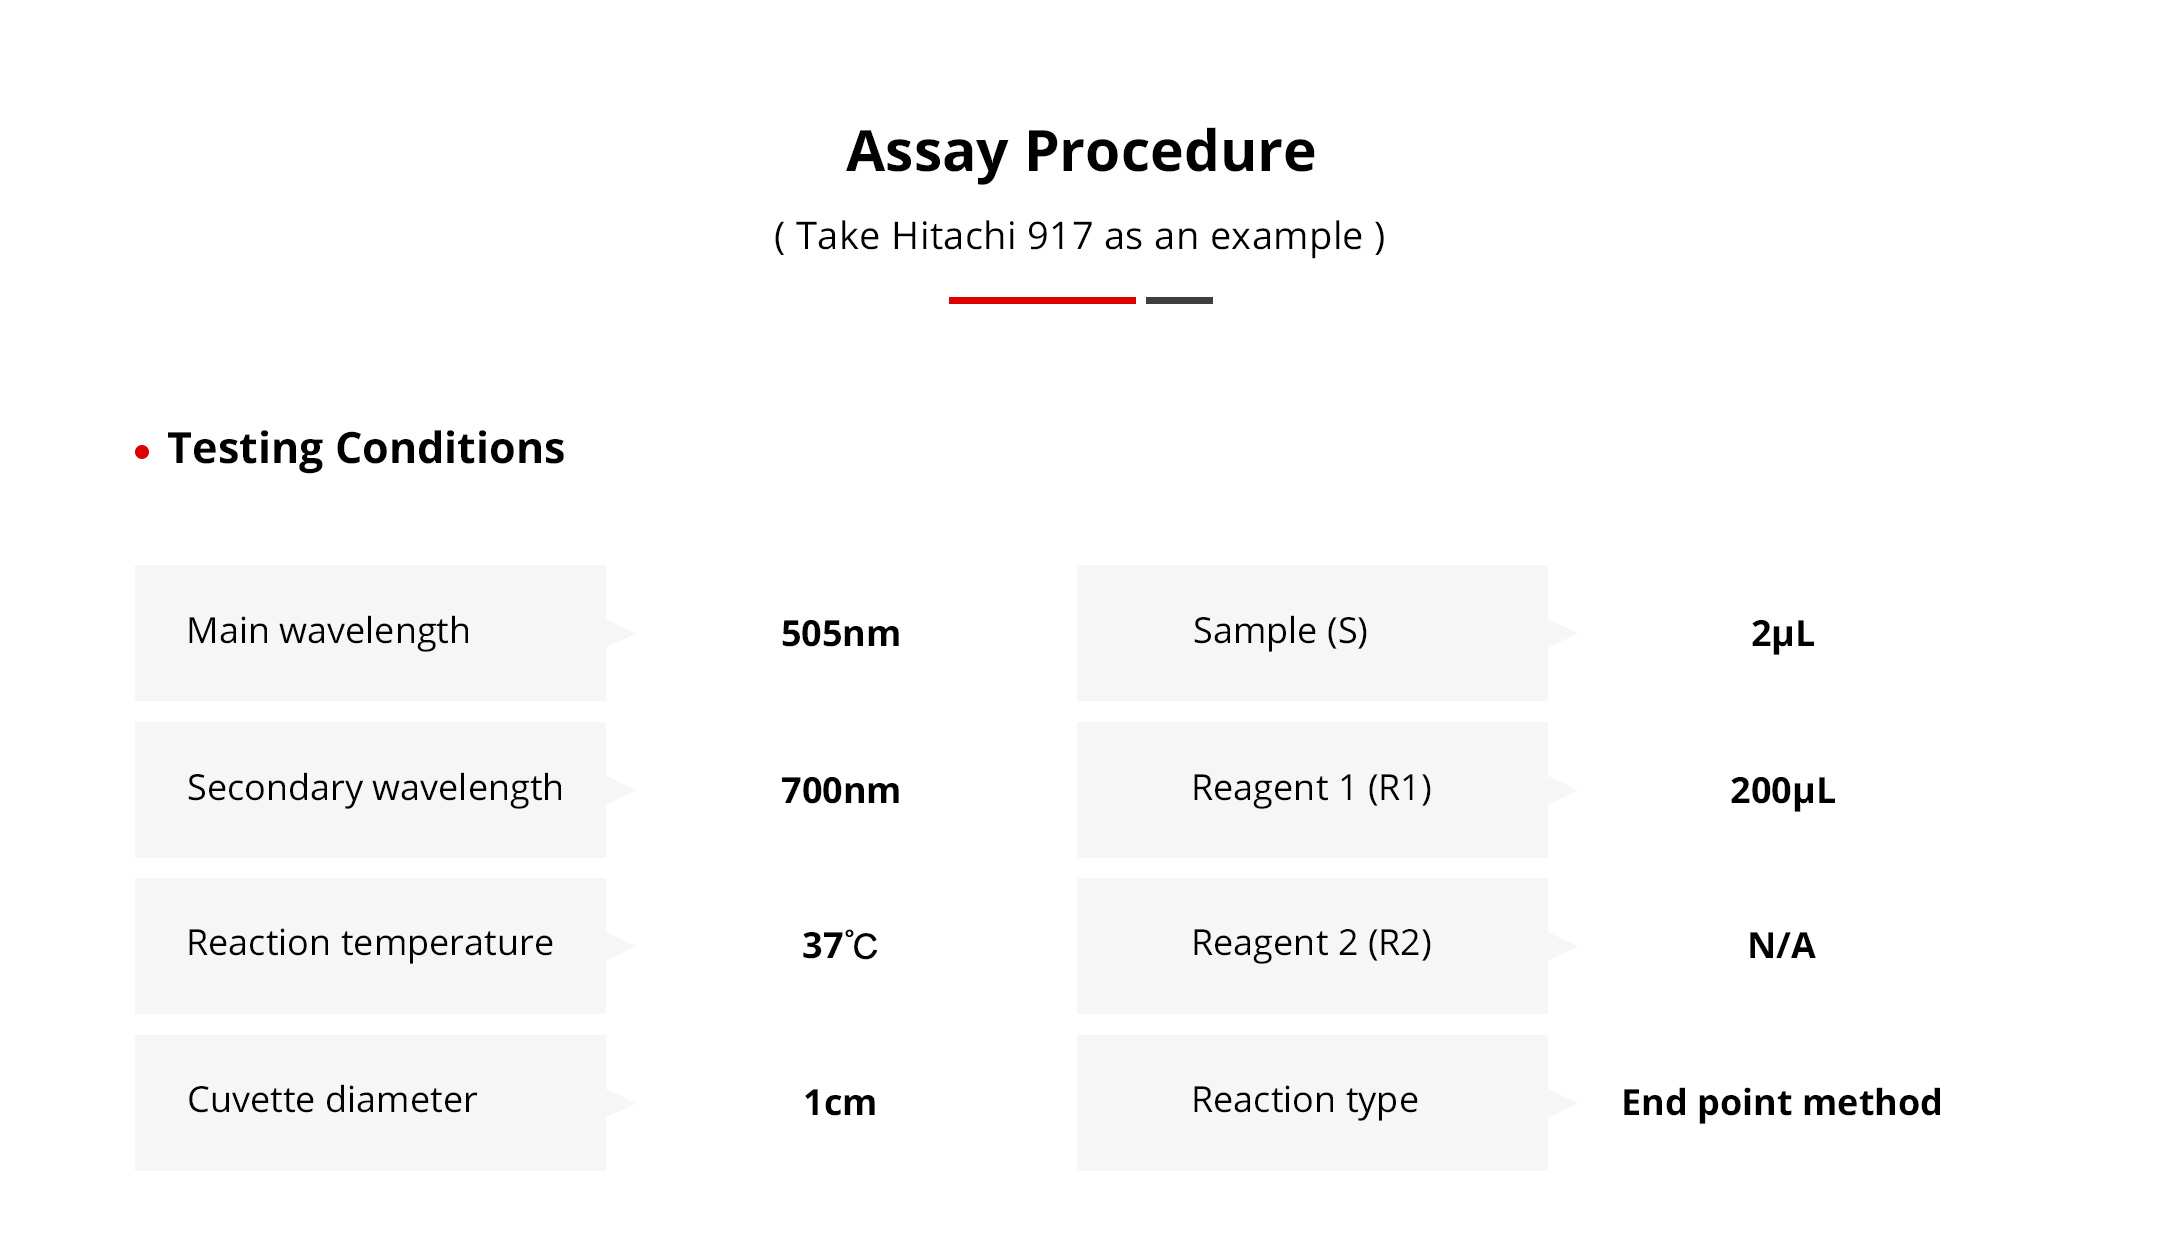2160x1260 pixels.
Task: Click the Cuvette diameter label cell
Action: 370,1102
